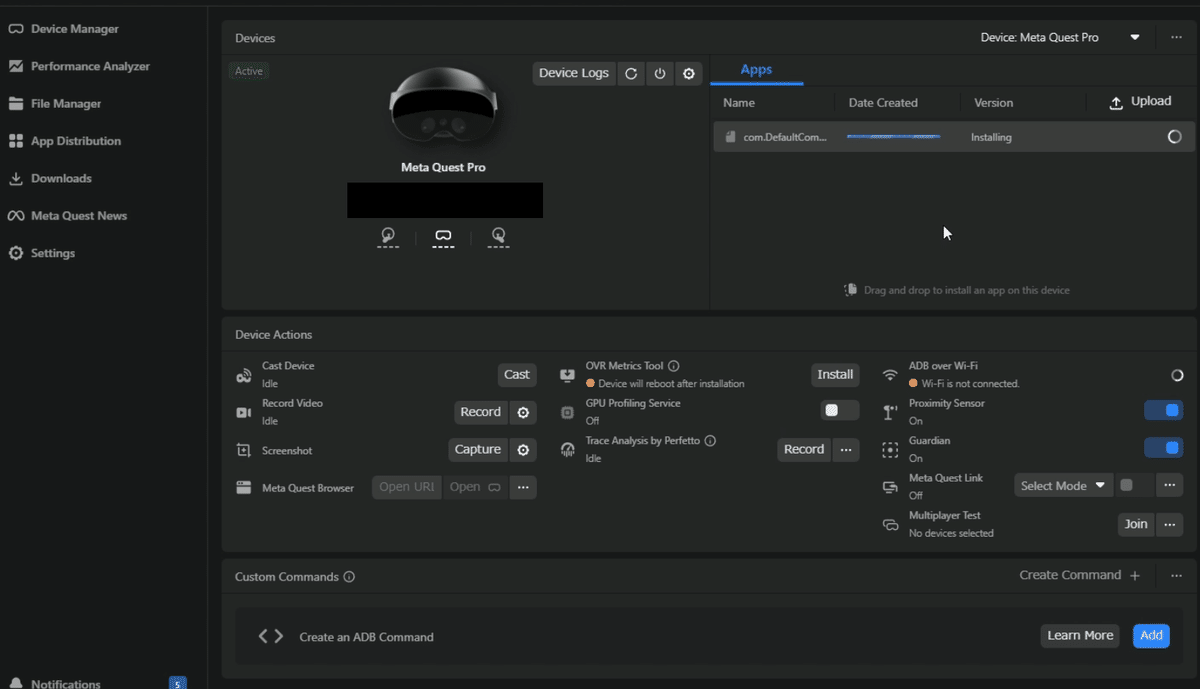Screen dimensions: 1200x689
Task: Open Meta Quest Link more options
Action: [x=1170, y=486]
